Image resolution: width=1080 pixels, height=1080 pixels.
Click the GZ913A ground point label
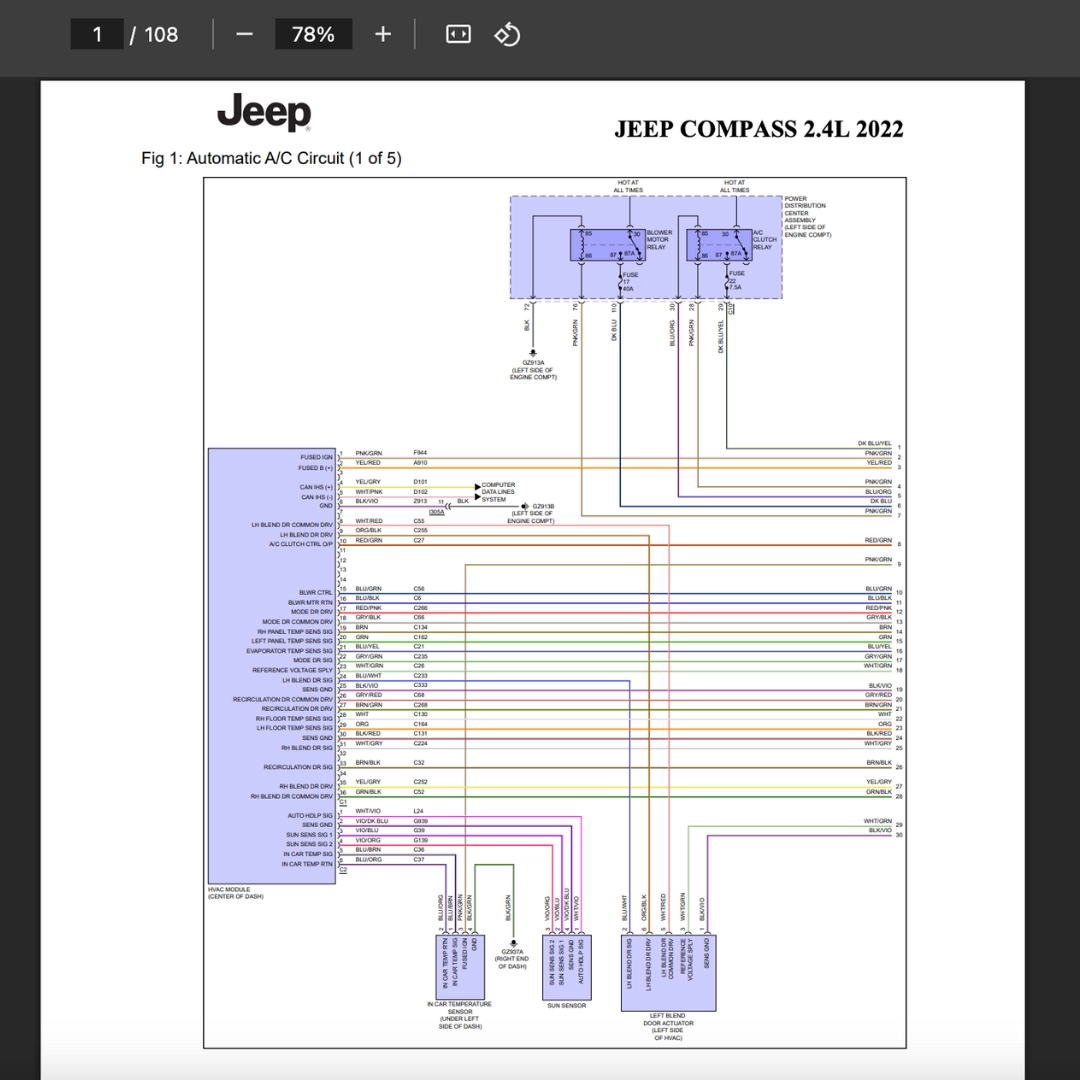coord(533,370)
